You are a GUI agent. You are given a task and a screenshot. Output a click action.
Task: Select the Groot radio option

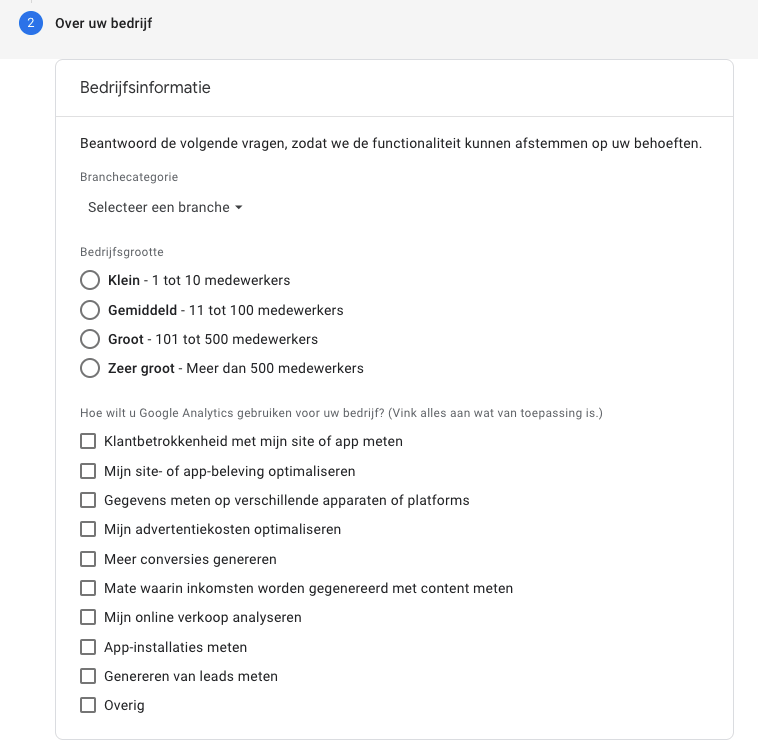tap(90, 339)
